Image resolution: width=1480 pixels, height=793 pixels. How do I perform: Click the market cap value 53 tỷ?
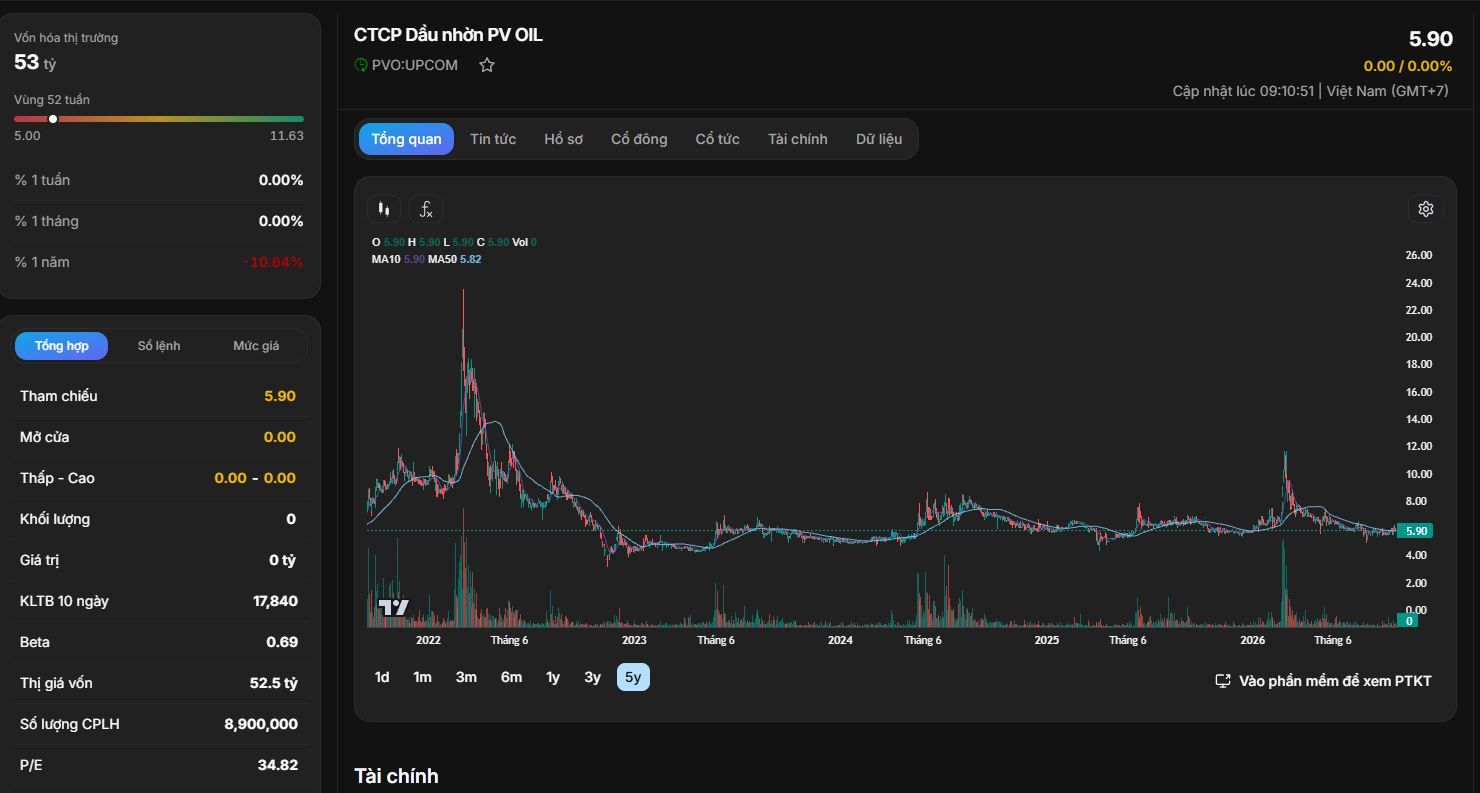pyautogui.click(x=35, y=62)
